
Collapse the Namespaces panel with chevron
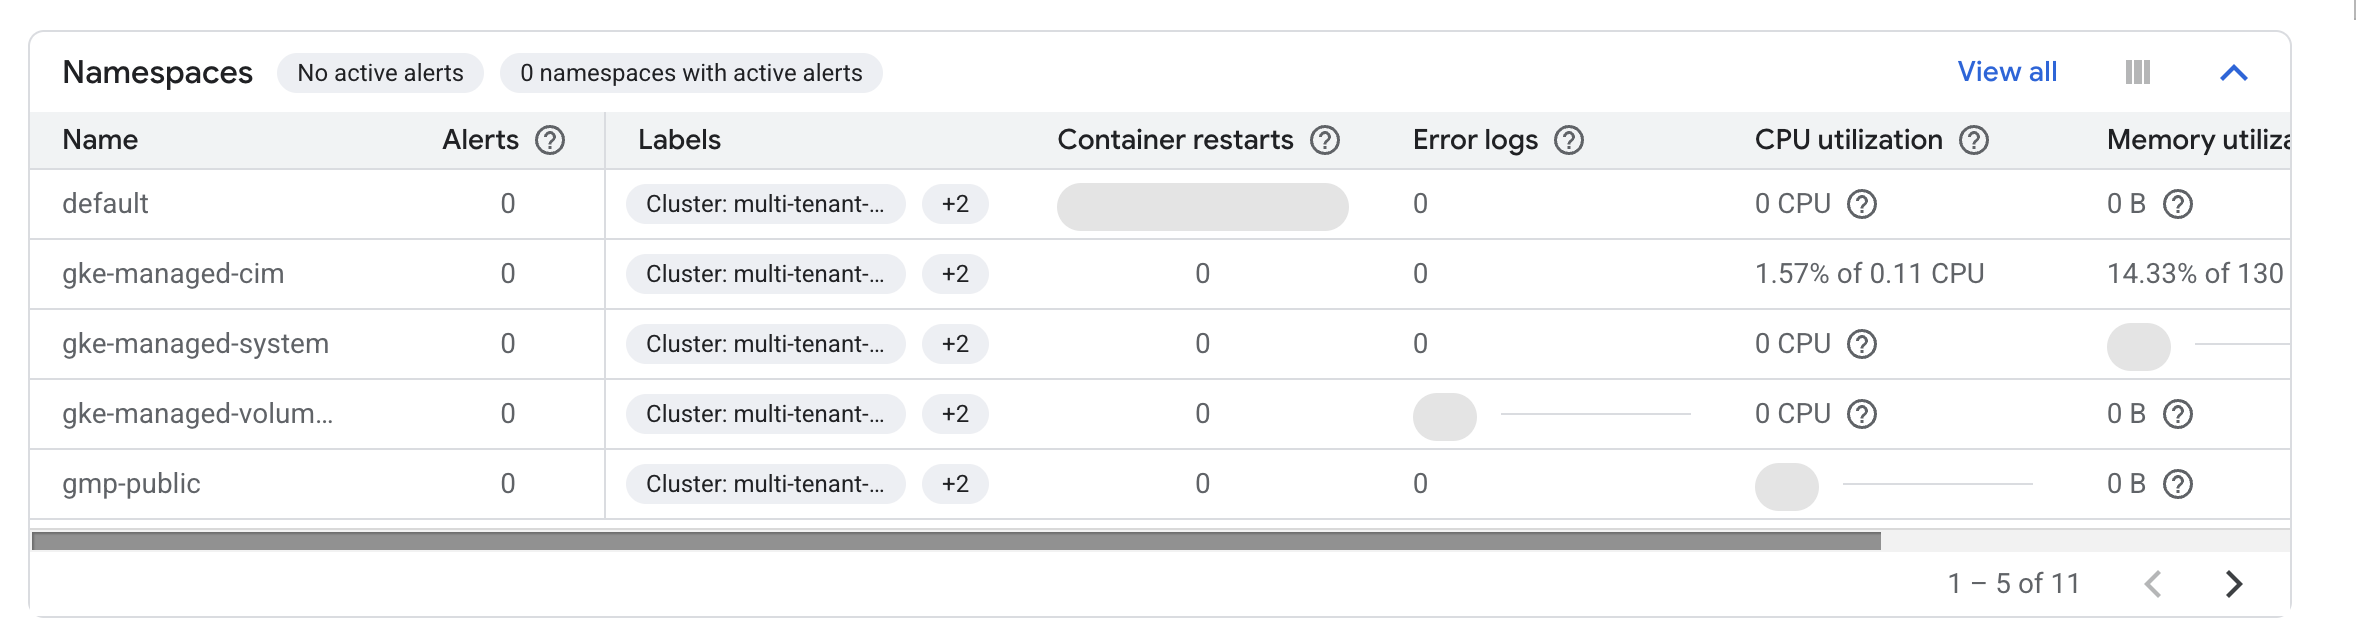pos(2233,73)
